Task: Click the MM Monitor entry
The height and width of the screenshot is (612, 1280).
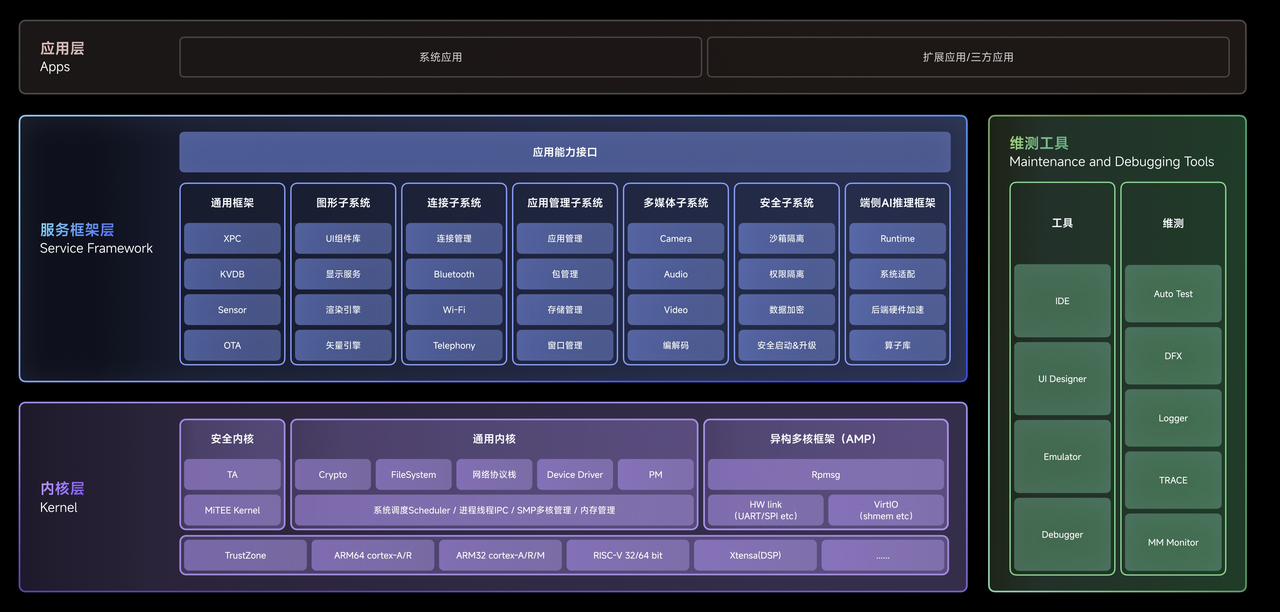Action: click(1172, 542)
